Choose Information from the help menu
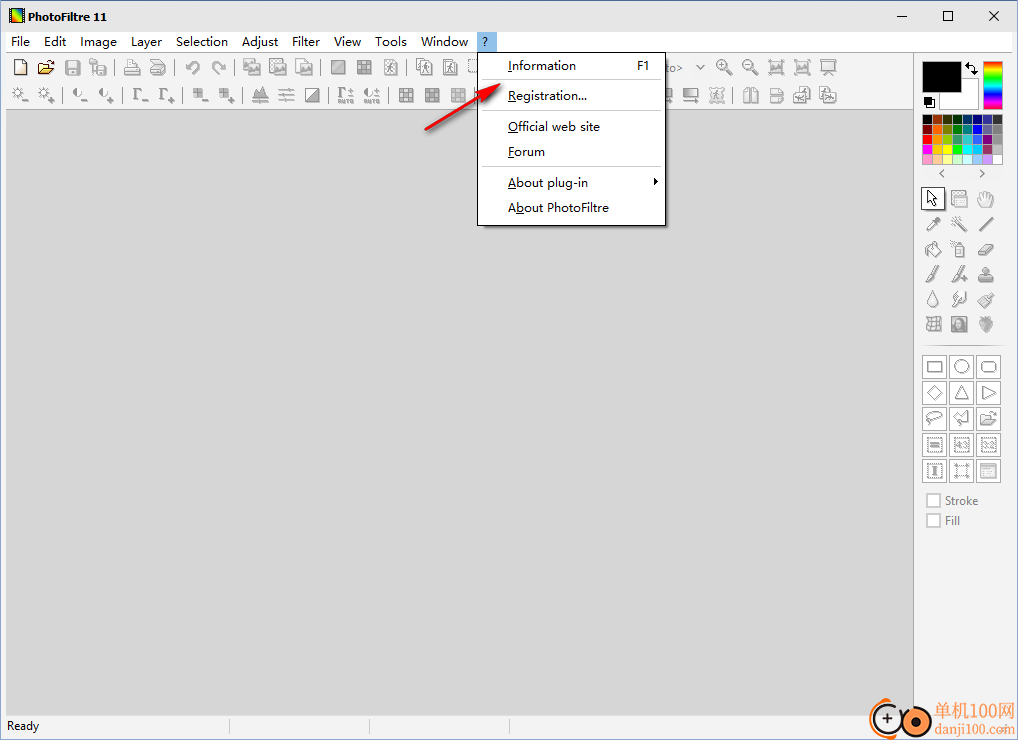Viewport: 1018px width, 740px height. coord(571,66)
